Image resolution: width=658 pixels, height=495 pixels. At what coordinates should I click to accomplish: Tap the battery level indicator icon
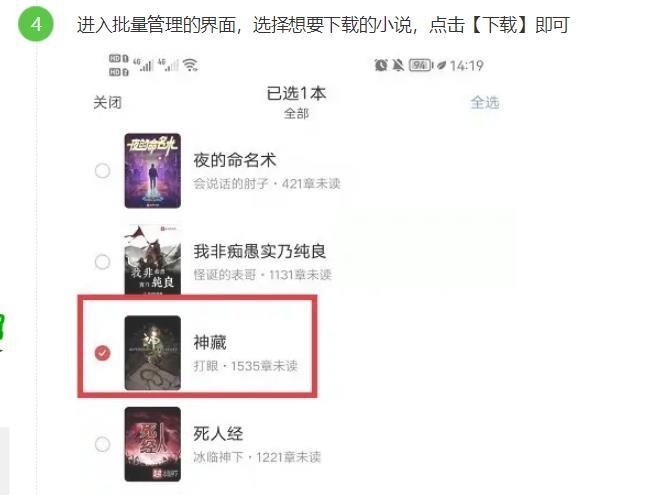(420, 65)
